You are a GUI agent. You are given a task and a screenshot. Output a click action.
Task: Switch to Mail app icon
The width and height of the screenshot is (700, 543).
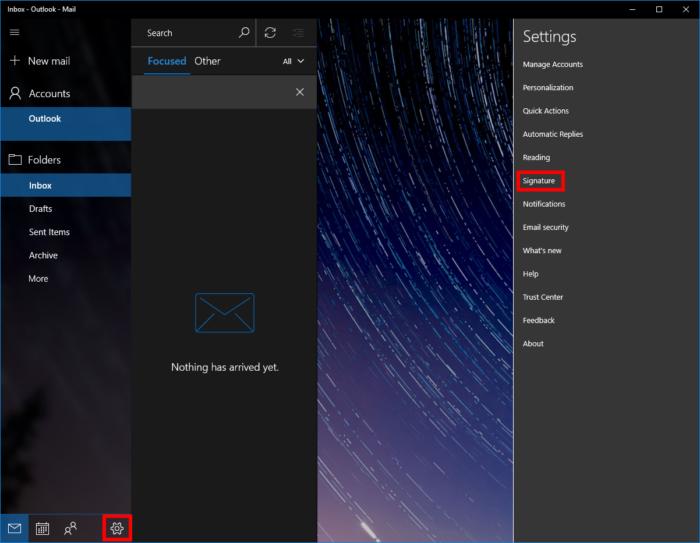[14, 529]
